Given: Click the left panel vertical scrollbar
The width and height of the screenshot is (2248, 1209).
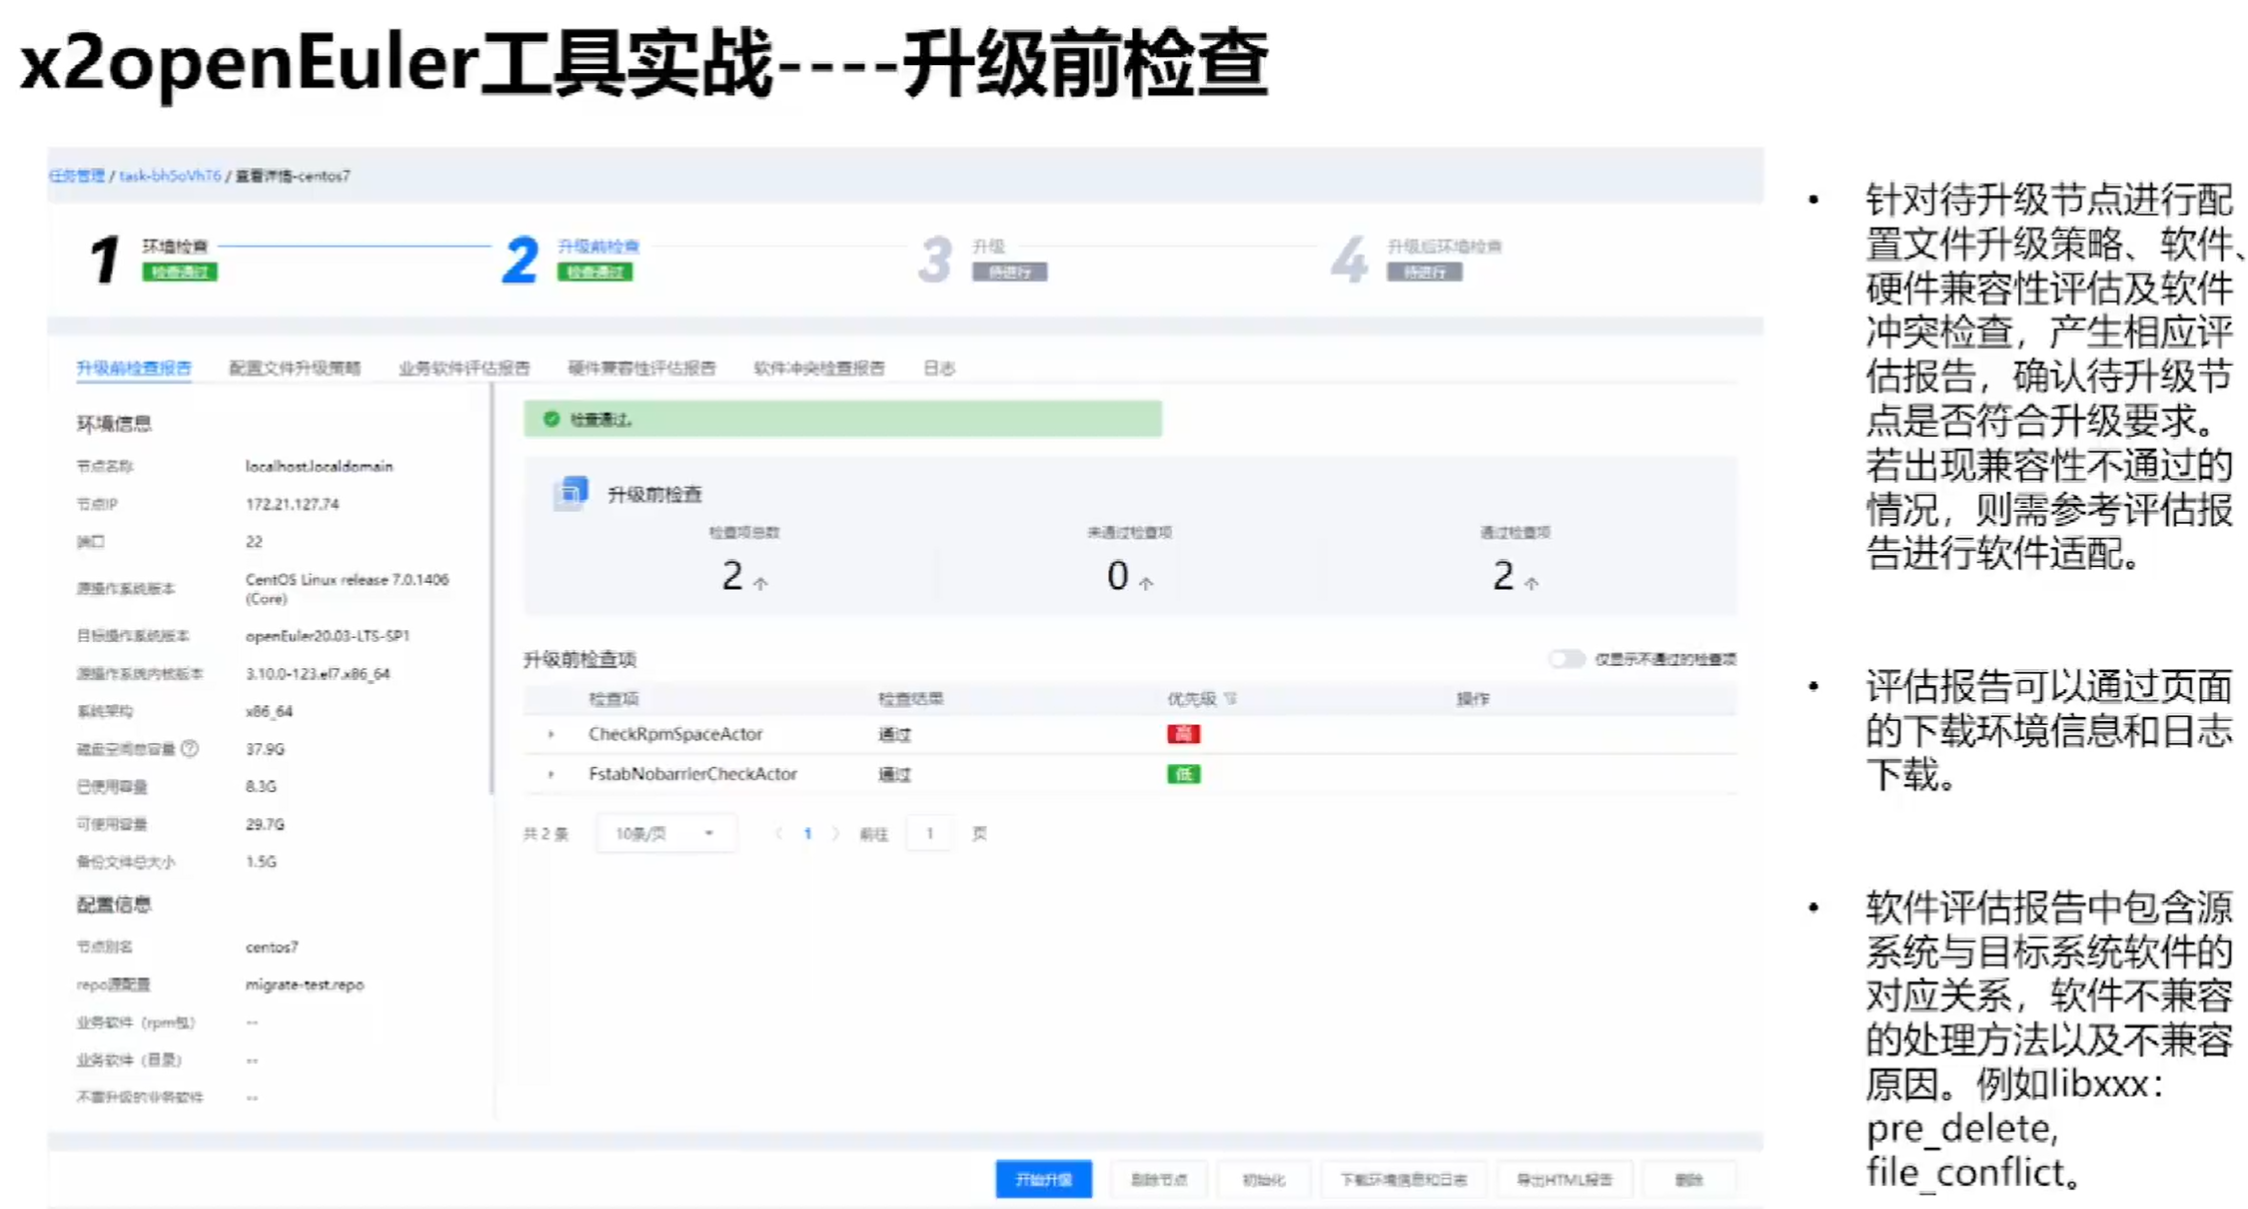Looking at the screenshot, I should tap(491, 590).
